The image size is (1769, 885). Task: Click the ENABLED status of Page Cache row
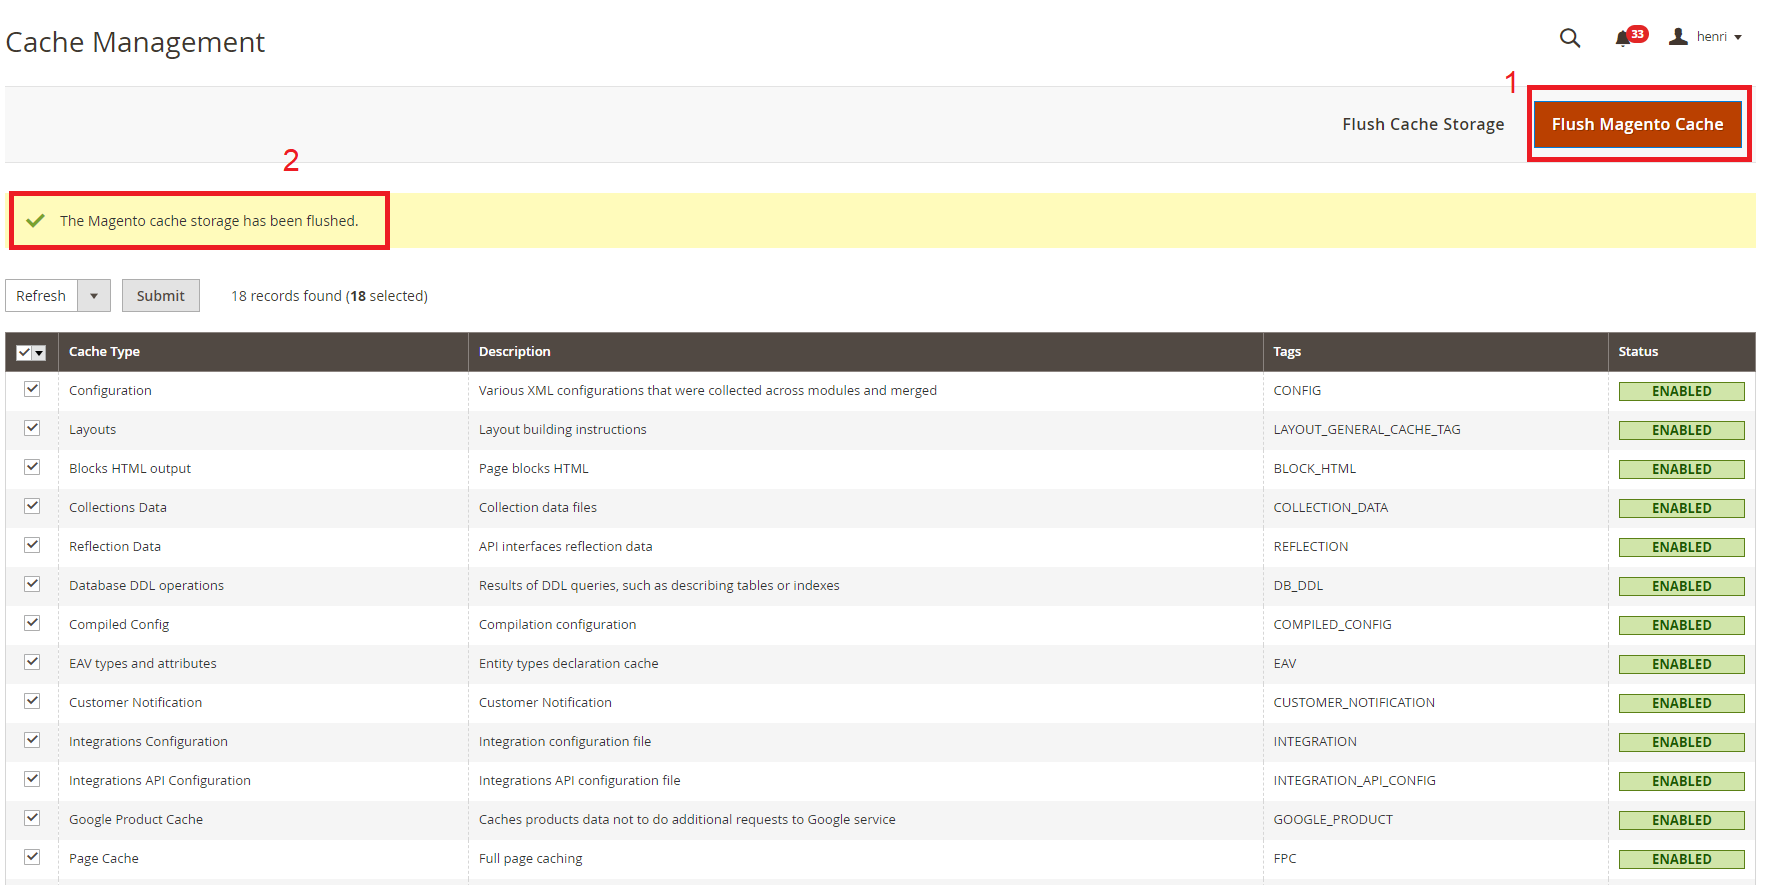1682,859
